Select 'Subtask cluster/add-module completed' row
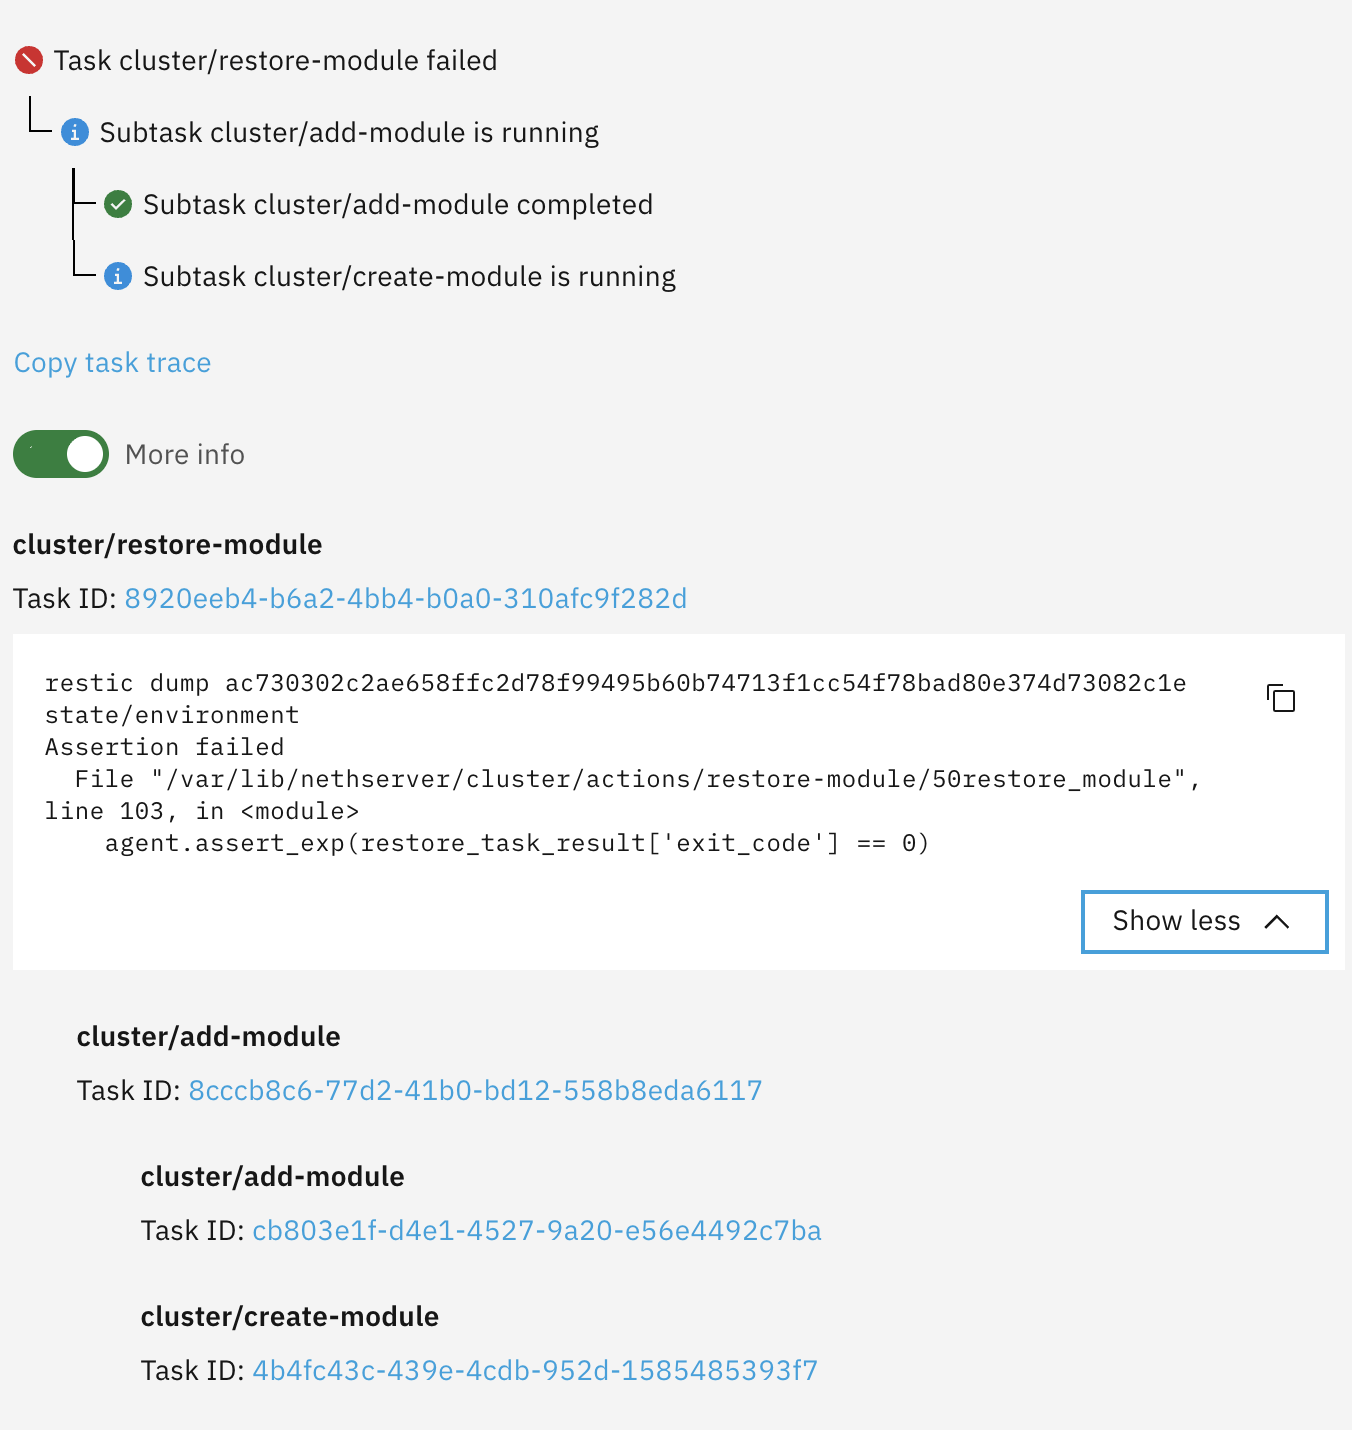This screenshot has height=1430, width=1352. (398, 205)
